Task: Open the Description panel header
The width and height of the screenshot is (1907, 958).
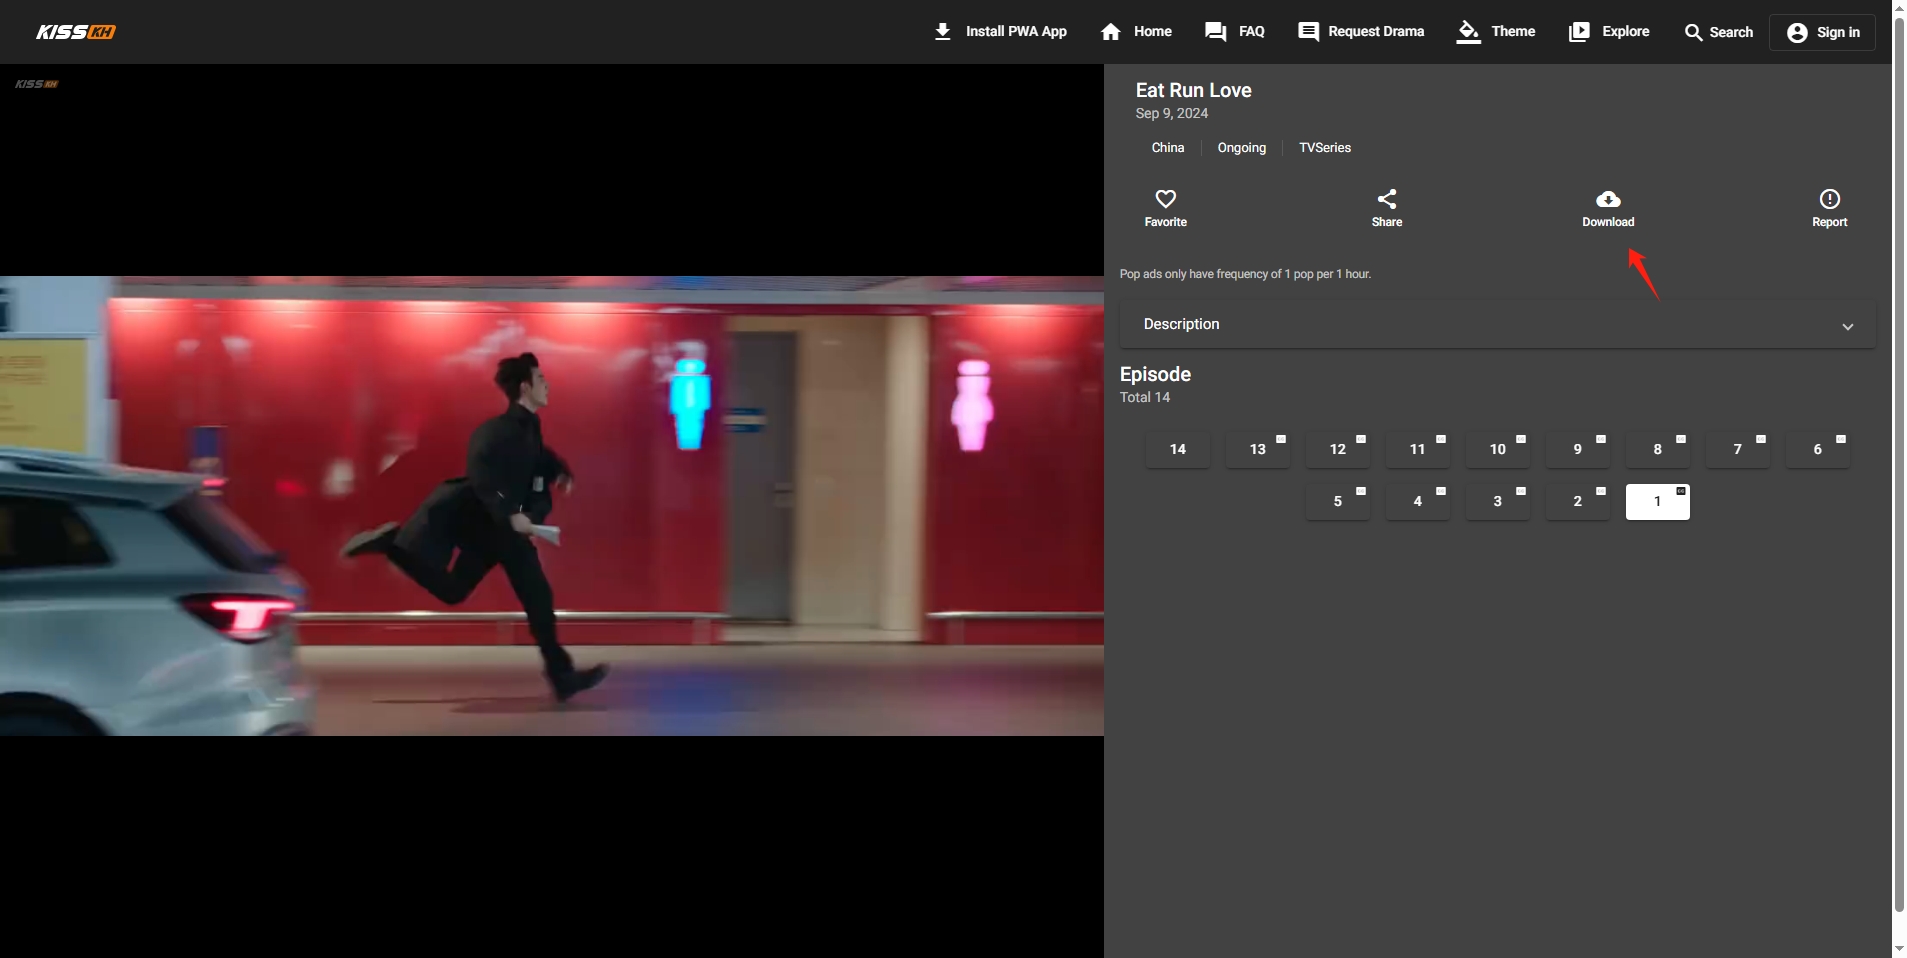Action: pyautogui.click(x=1497, y=324)
